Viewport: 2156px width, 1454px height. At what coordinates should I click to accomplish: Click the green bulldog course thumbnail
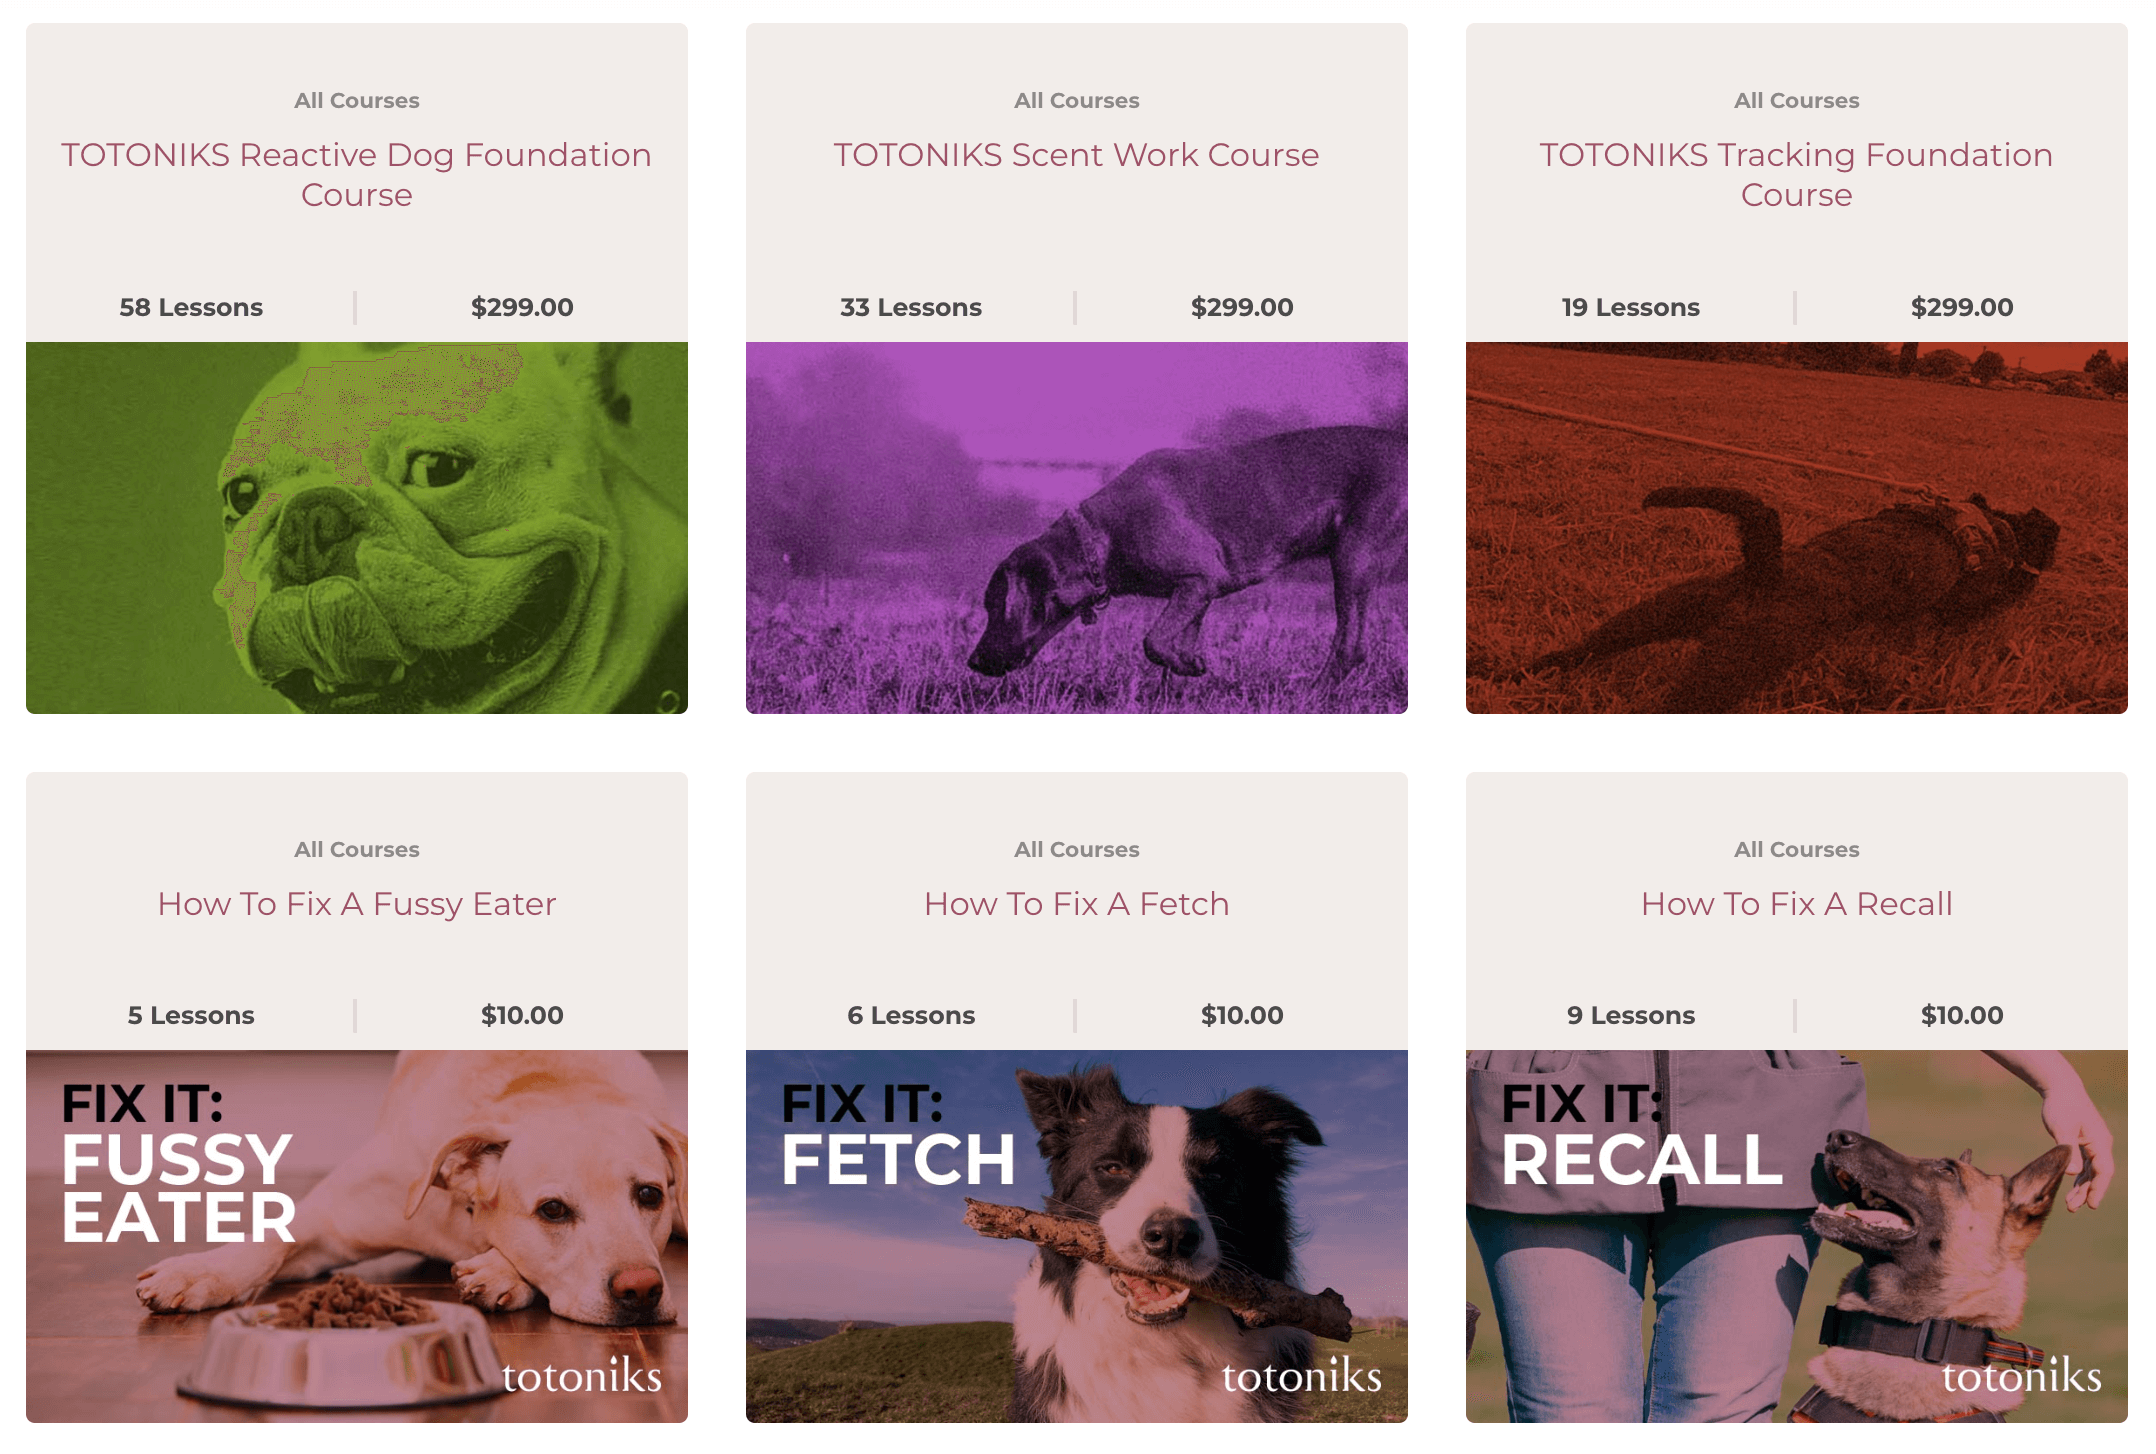(356, 528)
